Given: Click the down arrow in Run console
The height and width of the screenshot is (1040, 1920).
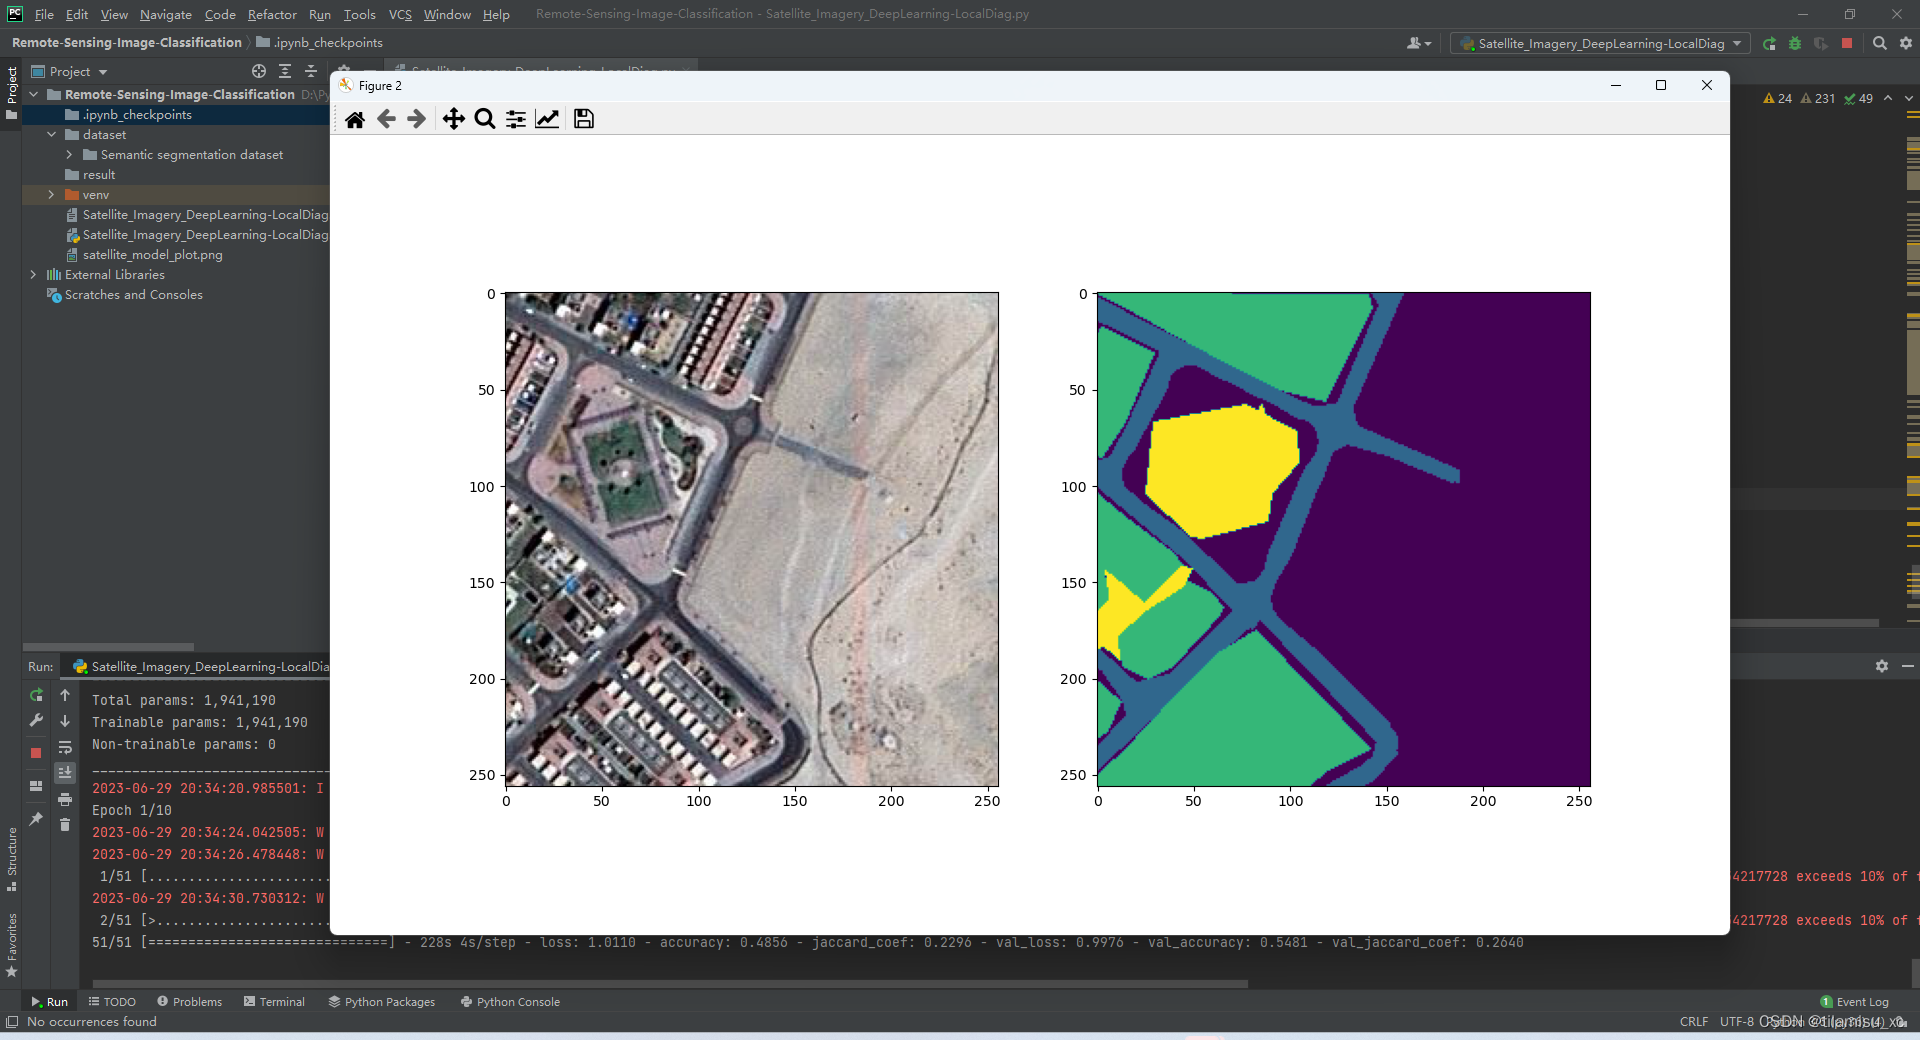Looking at the screenshot, I should click(x=65, y=720).
